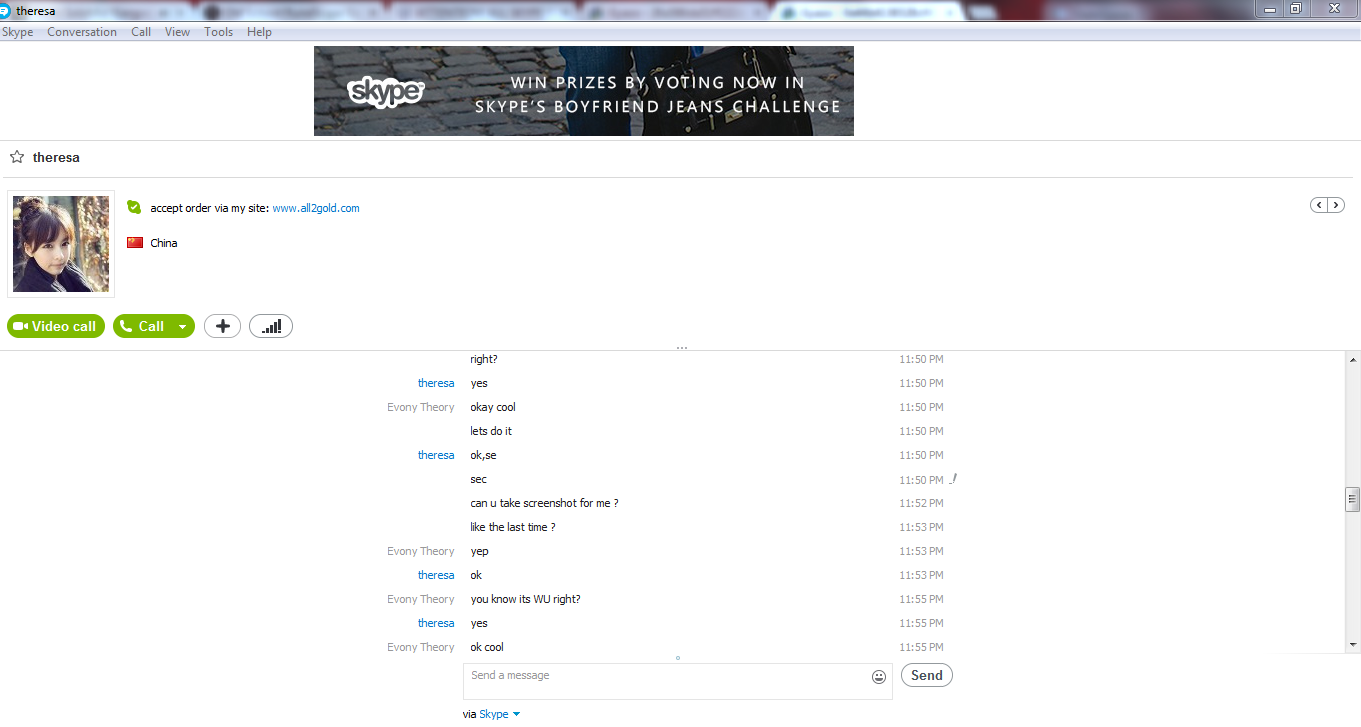Click message 'yep' from Evony Theory

479,551
